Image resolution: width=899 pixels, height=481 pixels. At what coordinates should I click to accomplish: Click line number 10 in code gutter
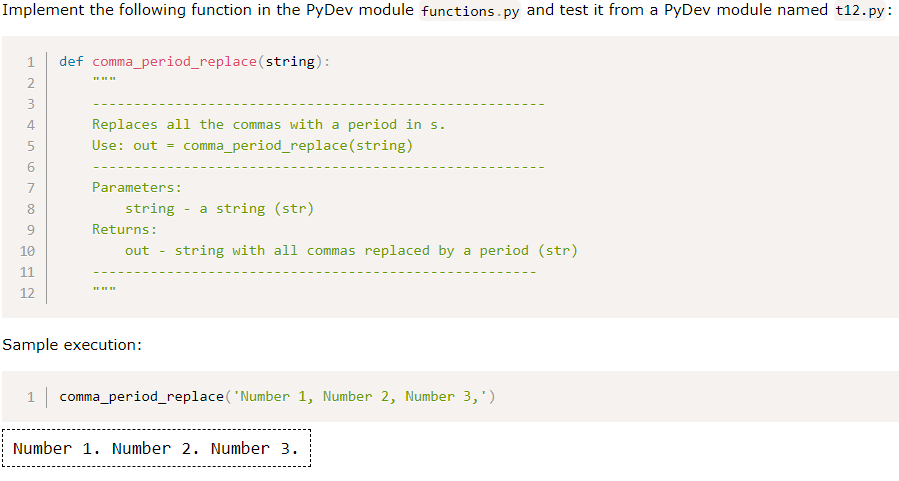point(27,251)
